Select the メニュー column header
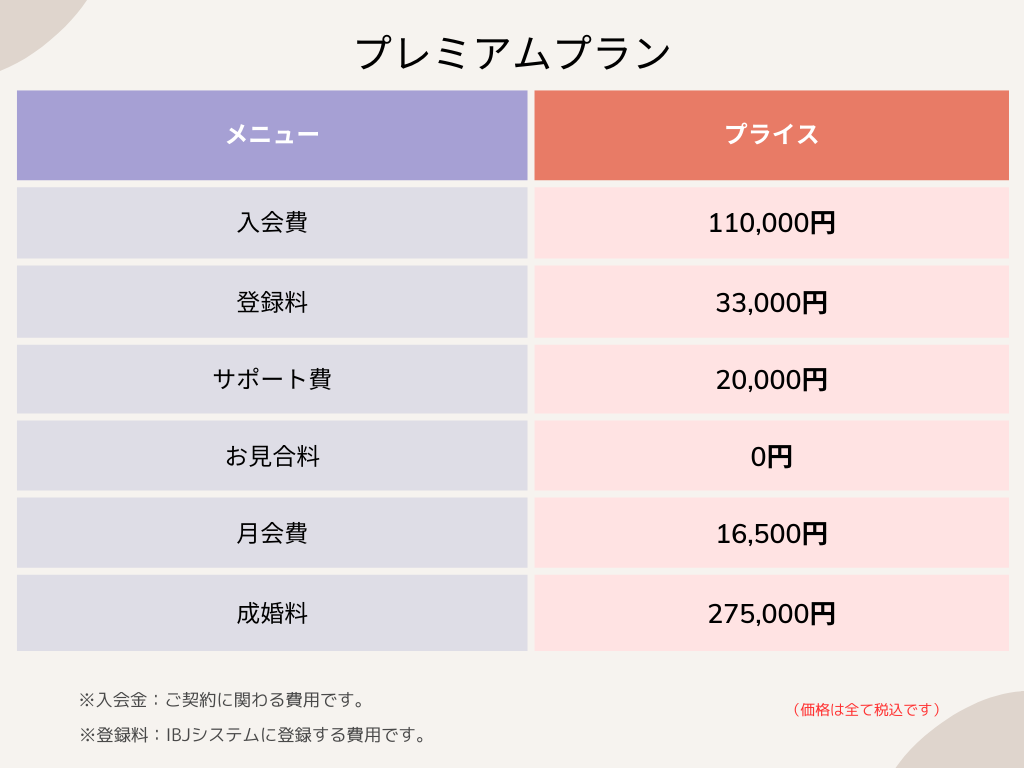The height and width of the screenshot is (768, 1024). tap(272, 135)
